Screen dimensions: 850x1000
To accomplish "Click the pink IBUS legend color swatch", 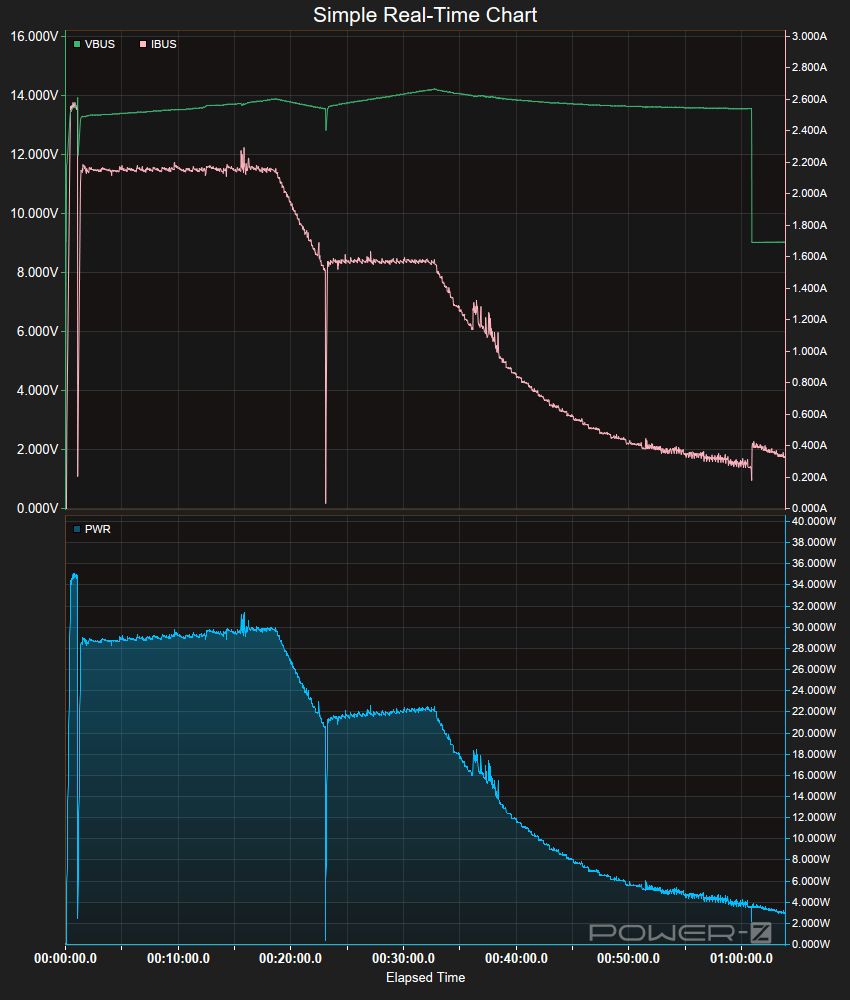I will pyautogui.click(x=143, y=44).
